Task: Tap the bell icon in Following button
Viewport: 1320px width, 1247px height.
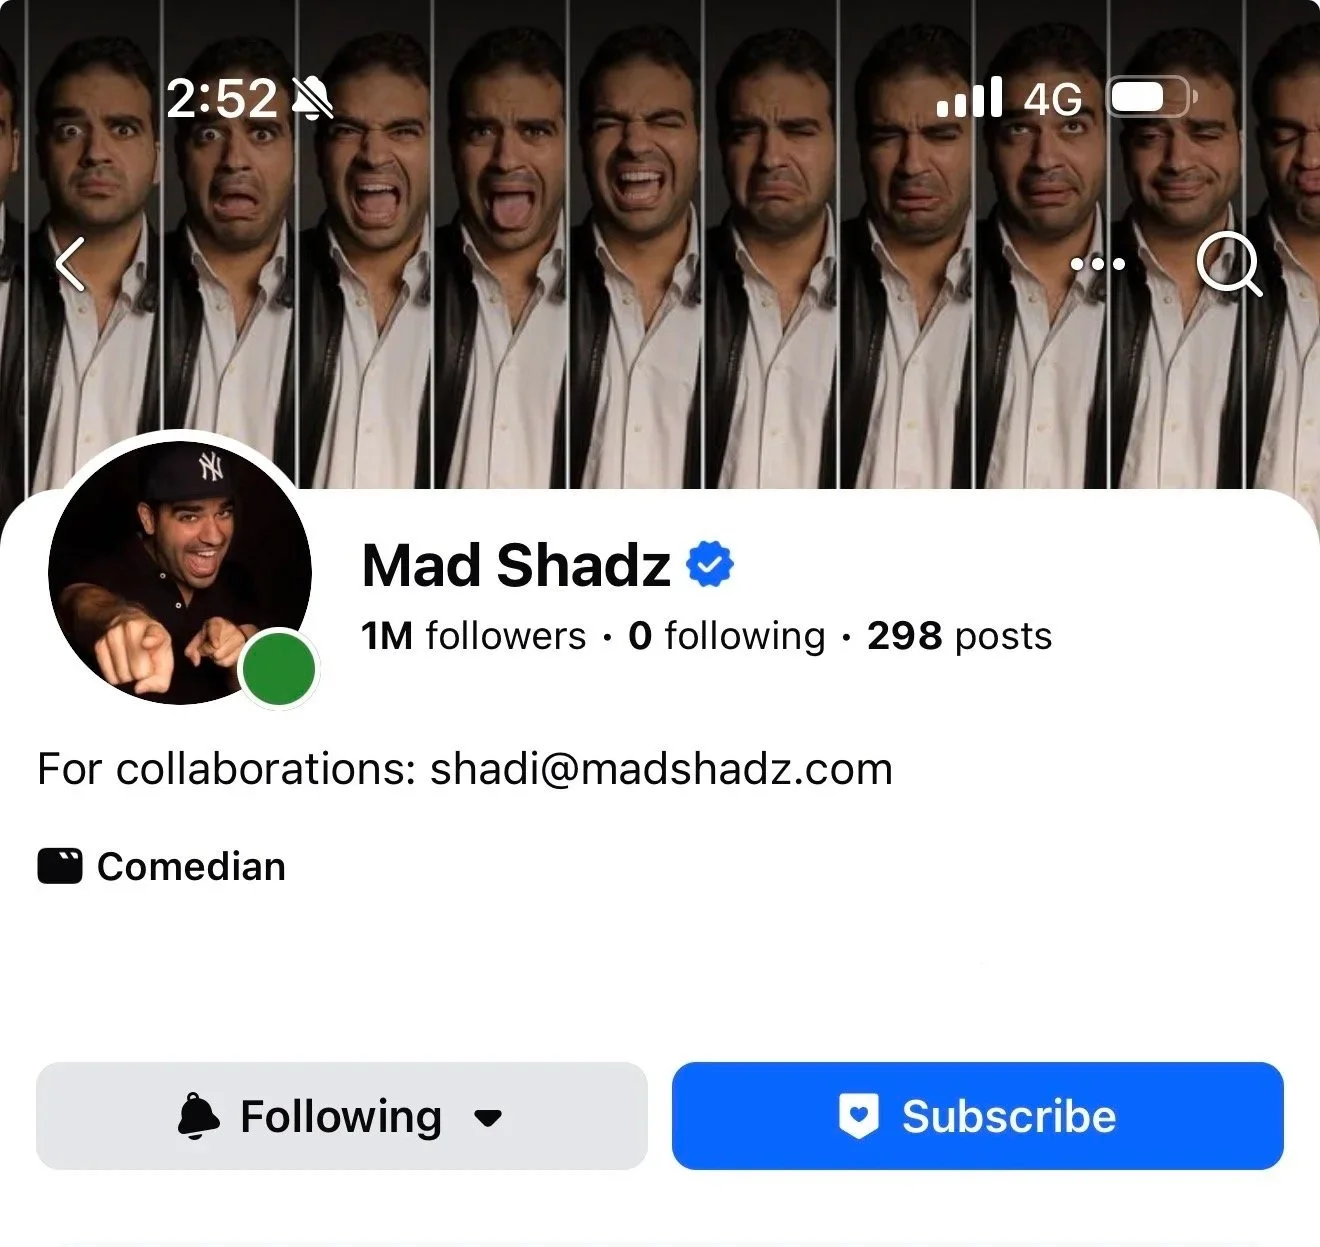Action: [x=198, y=1116]
